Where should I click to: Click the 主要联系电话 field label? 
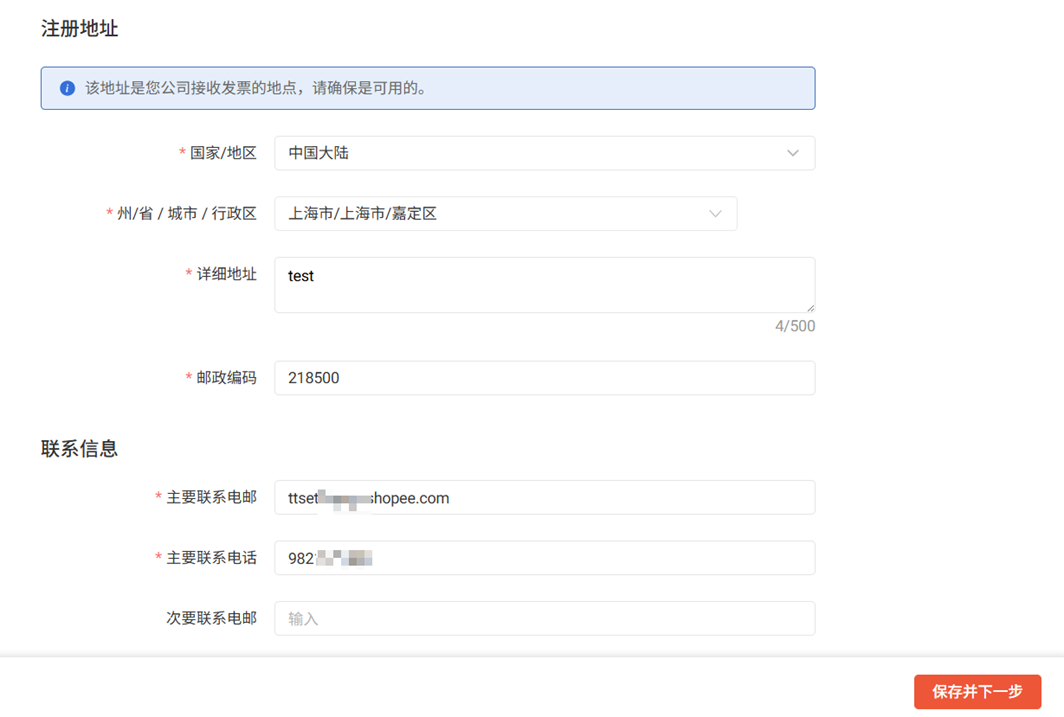point(211,558)
